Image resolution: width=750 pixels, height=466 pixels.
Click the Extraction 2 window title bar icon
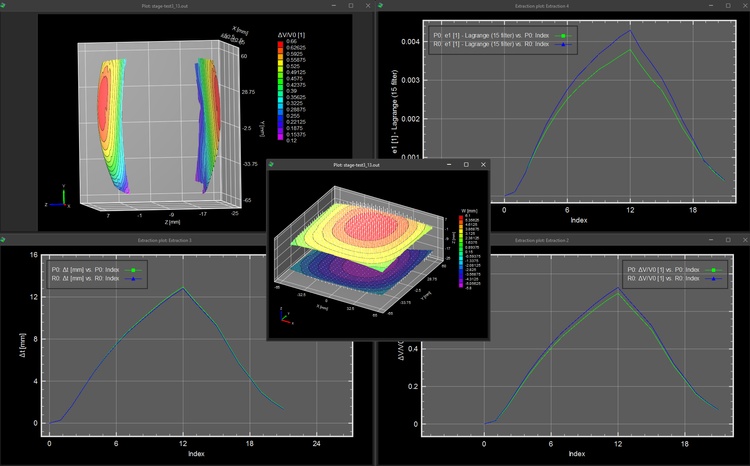tap(381, 241)
